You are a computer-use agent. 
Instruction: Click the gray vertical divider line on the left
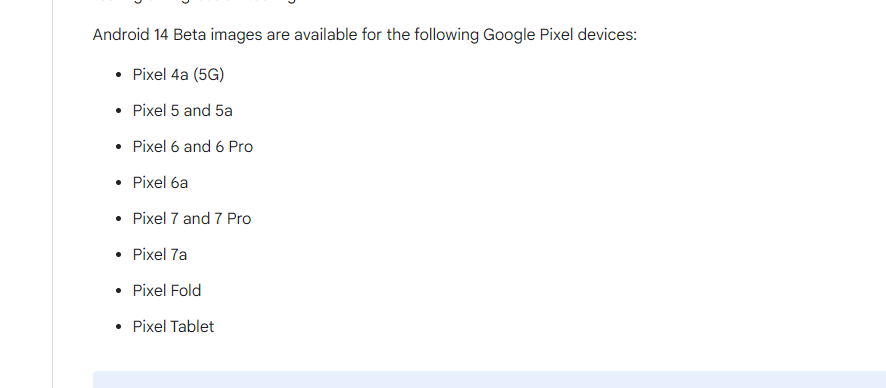[53, 194]
